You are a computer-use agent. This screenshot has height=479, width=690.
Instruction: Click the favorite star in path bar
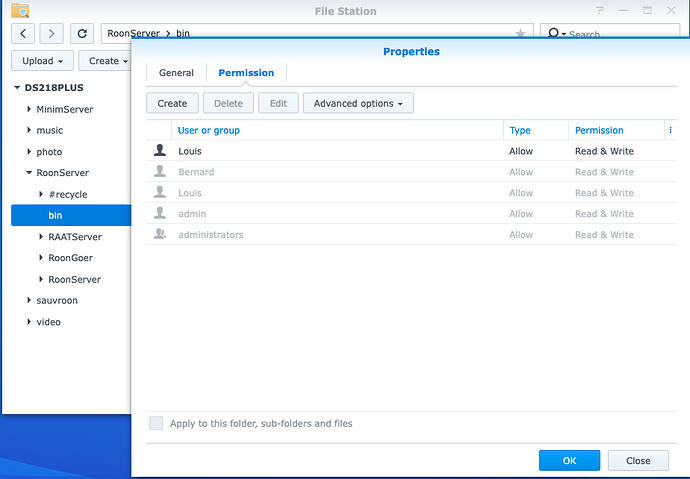[x=520, y=33]
